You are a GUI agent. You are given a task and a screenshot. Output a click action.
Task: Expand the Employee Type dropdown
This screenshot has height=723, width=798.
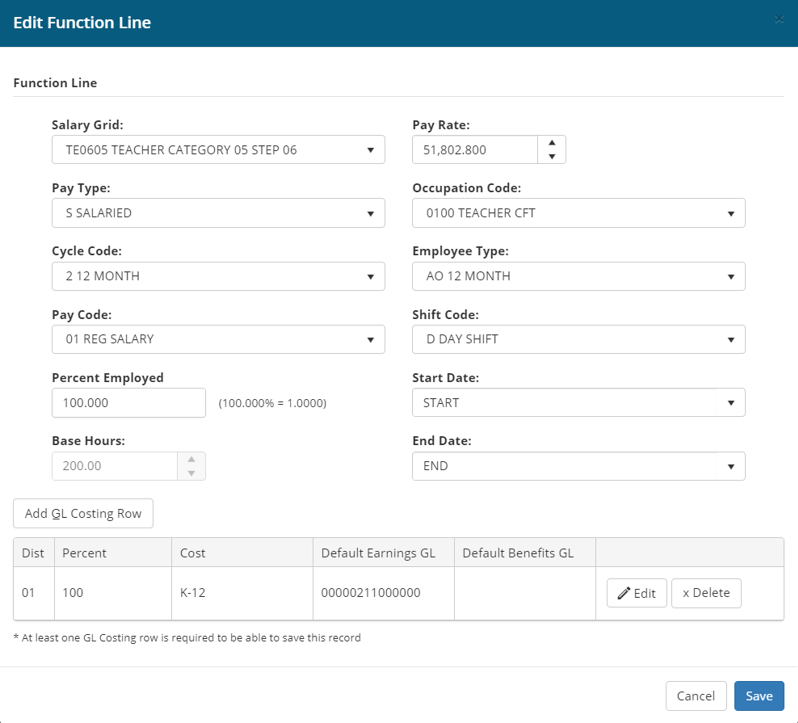coord(578,276)
